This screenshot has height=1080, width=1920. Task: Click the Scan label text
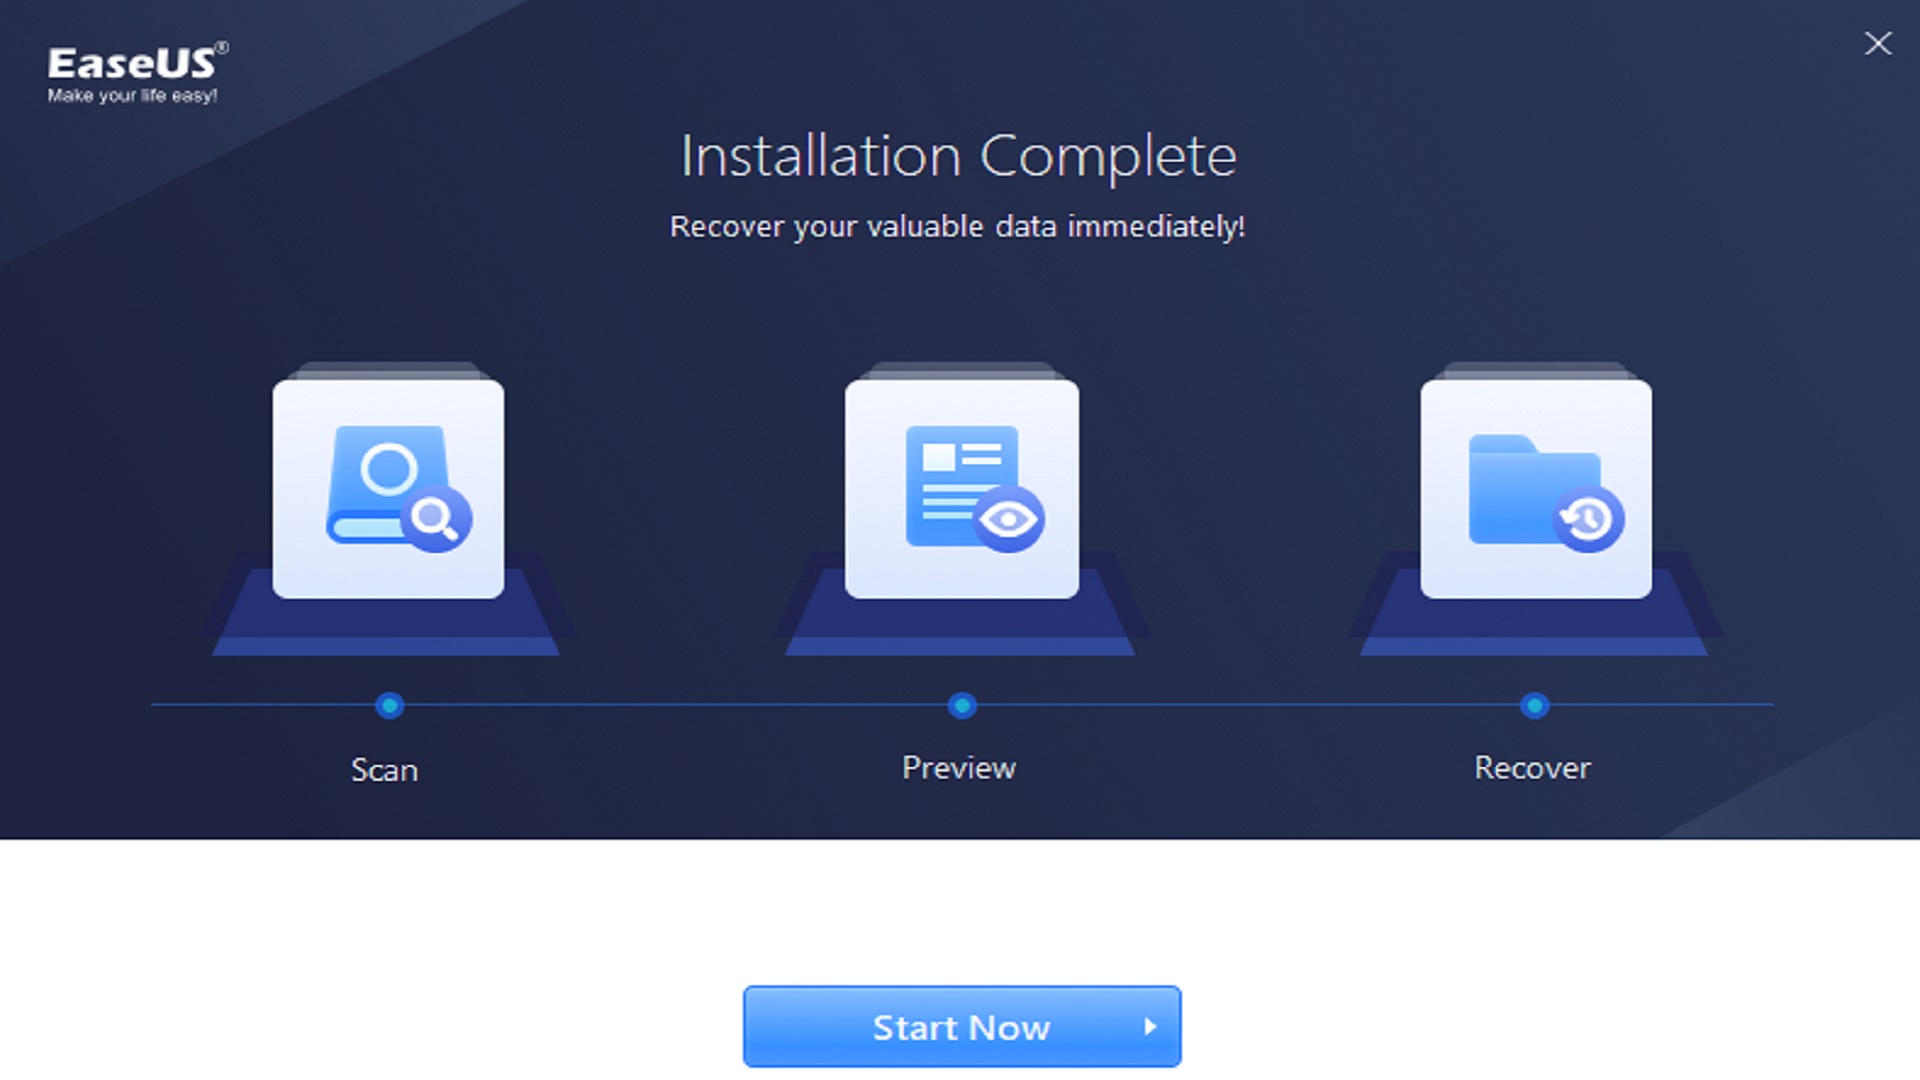click(x=384, y=770)
